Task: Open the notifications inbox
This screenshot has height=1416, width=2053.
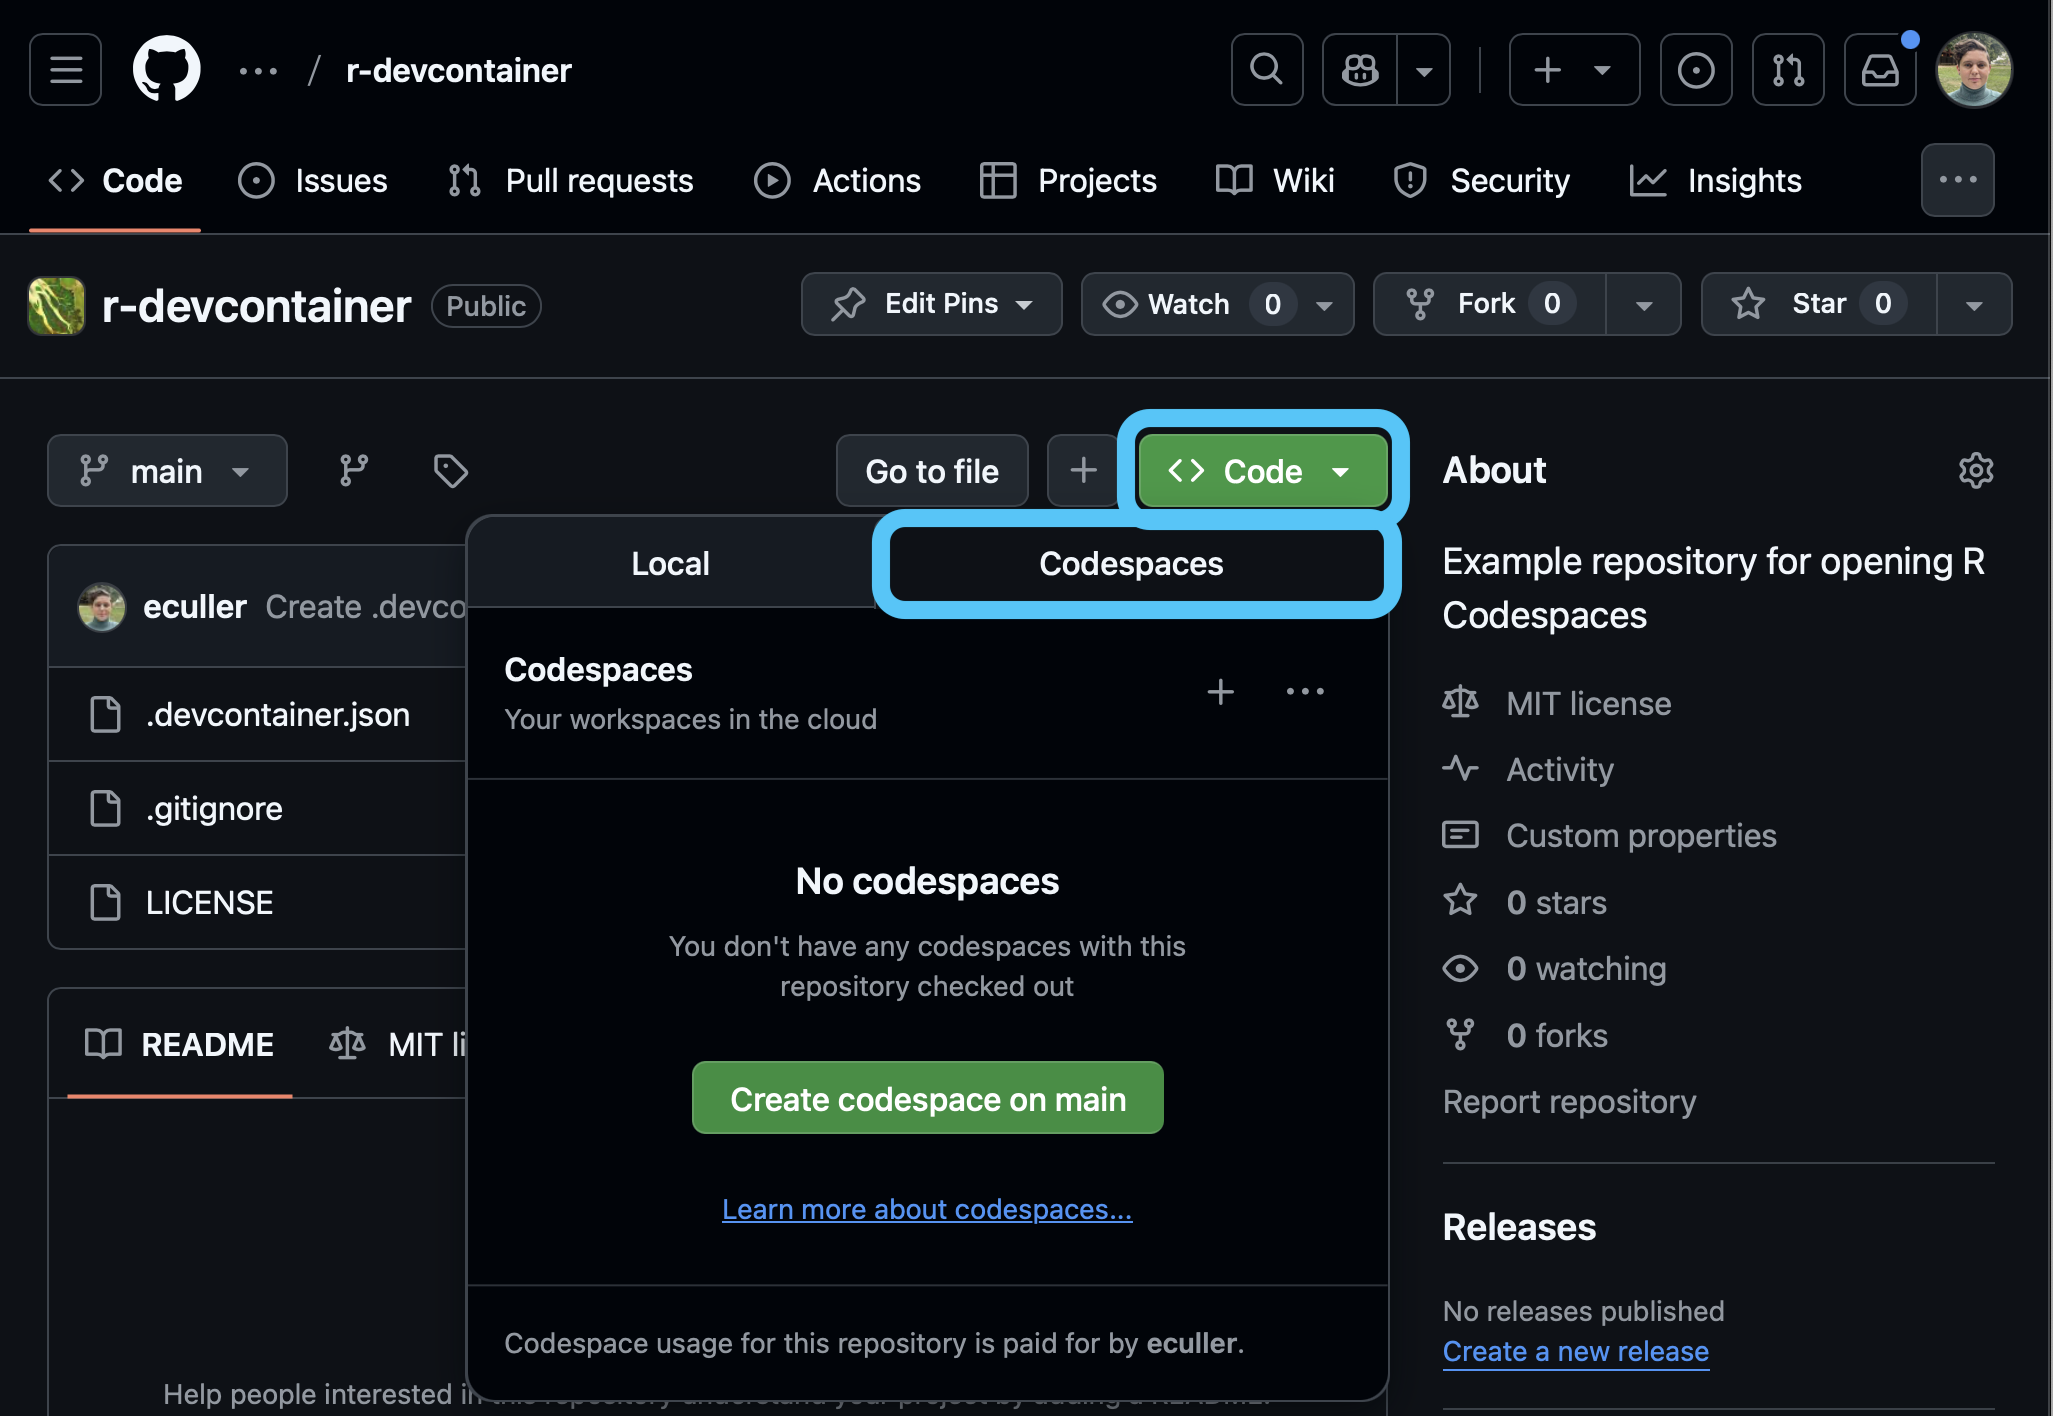Action: [x=1880, y=70]
